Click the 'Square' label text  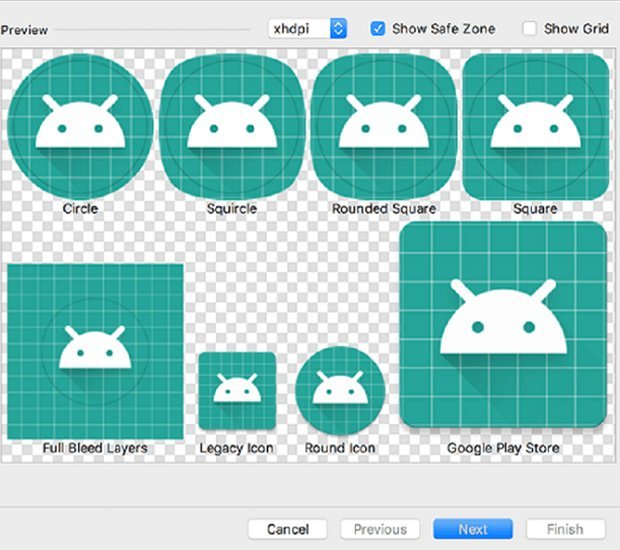[535, 208]
